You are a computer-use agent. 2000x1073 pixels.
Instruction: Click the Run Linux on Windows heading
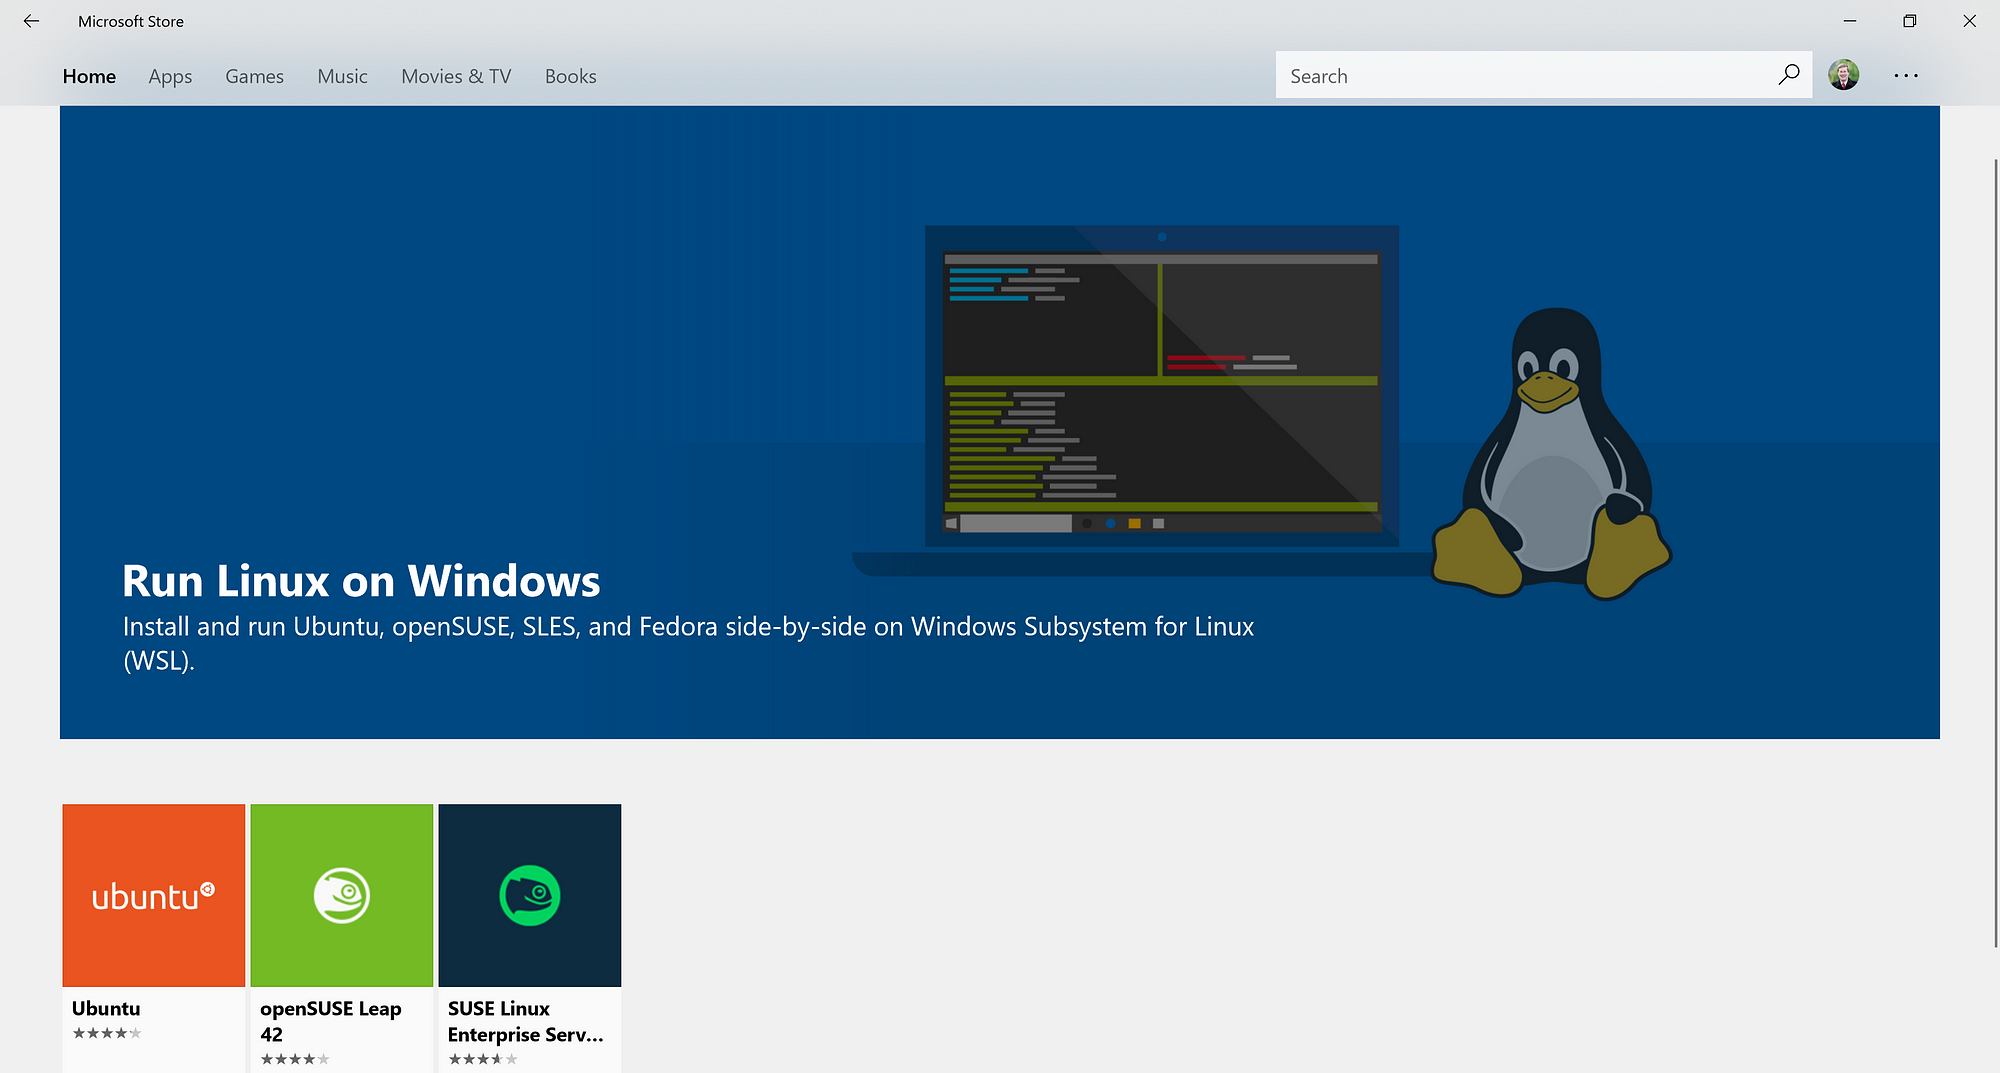pyautogui.click(x=361, y=581)
